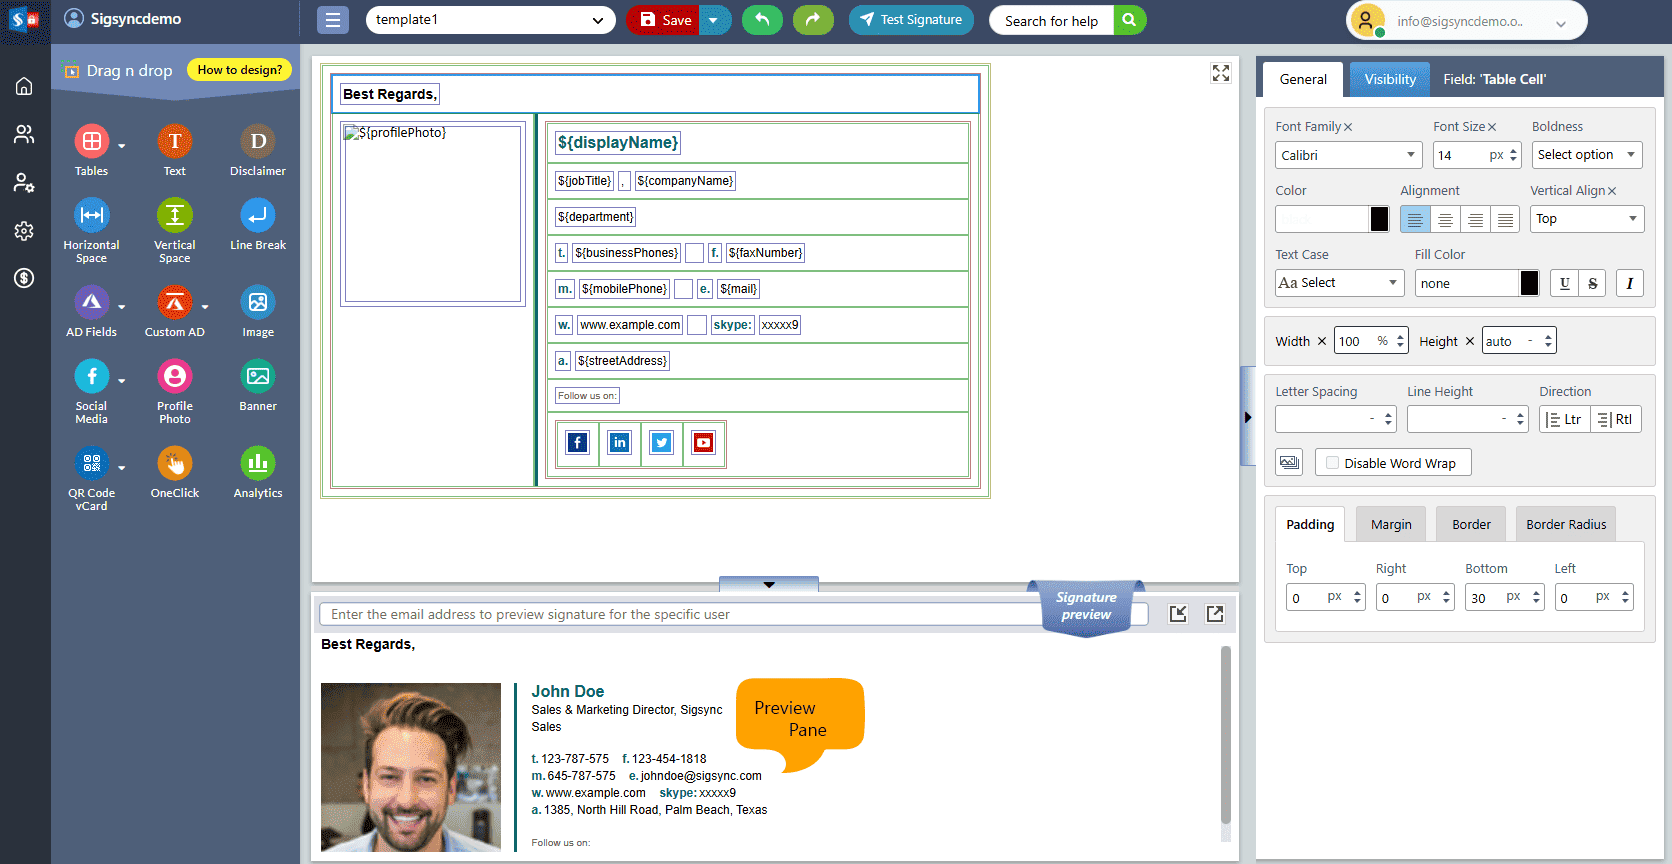This screenshot has width=1672, height=864.
Task: Choose the Horizontal Space tool
Action: pyautogui.click(x=91, y=216)
